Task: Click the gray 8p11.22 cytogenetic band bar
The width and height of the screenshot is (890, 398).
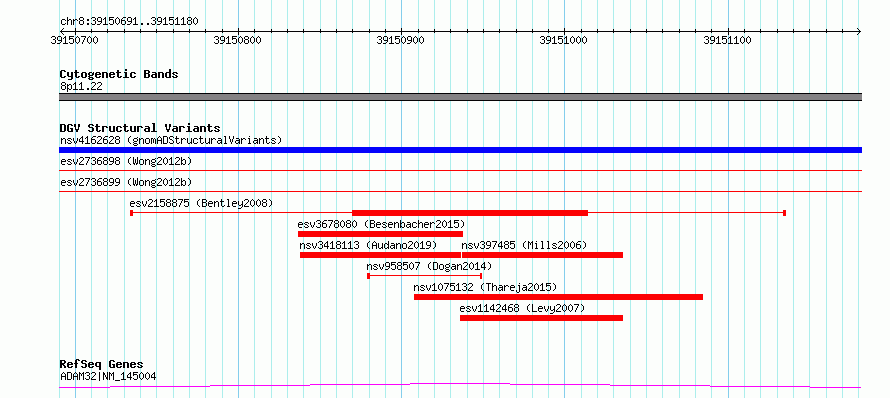Action: [460, 97]
